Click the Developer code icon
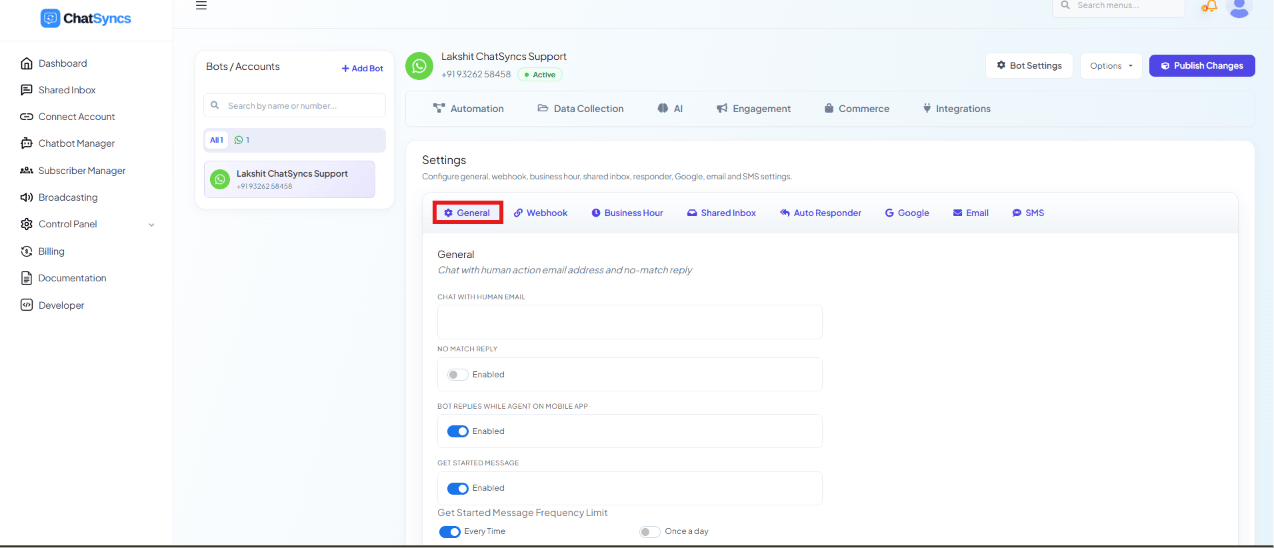 [27, 305]
